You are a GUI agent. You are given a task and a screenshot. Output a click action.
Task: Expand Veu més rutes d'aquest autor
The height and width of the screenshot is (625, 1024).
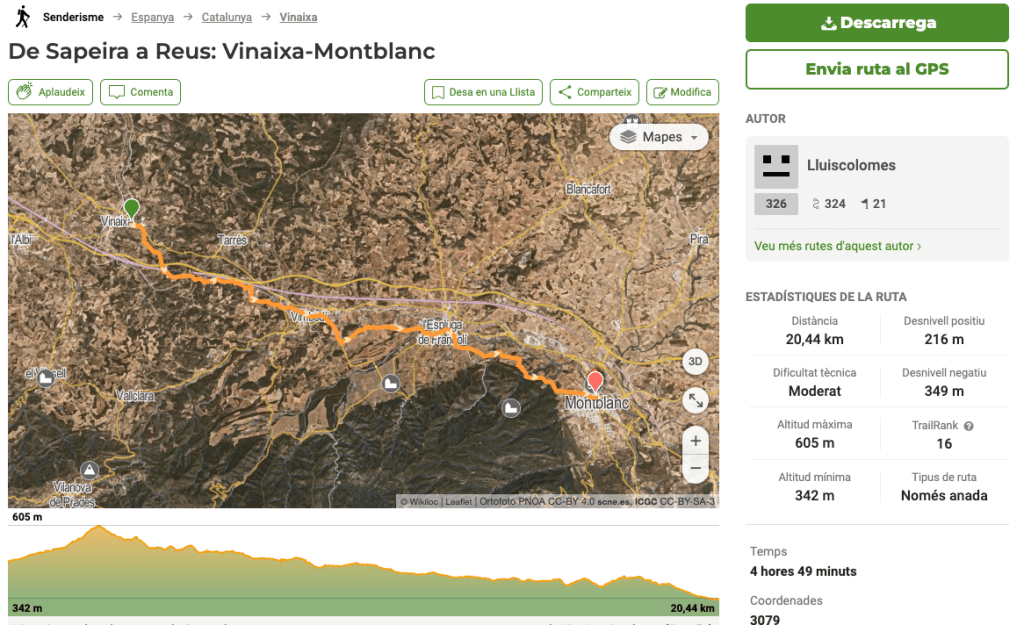click(837, 246)
